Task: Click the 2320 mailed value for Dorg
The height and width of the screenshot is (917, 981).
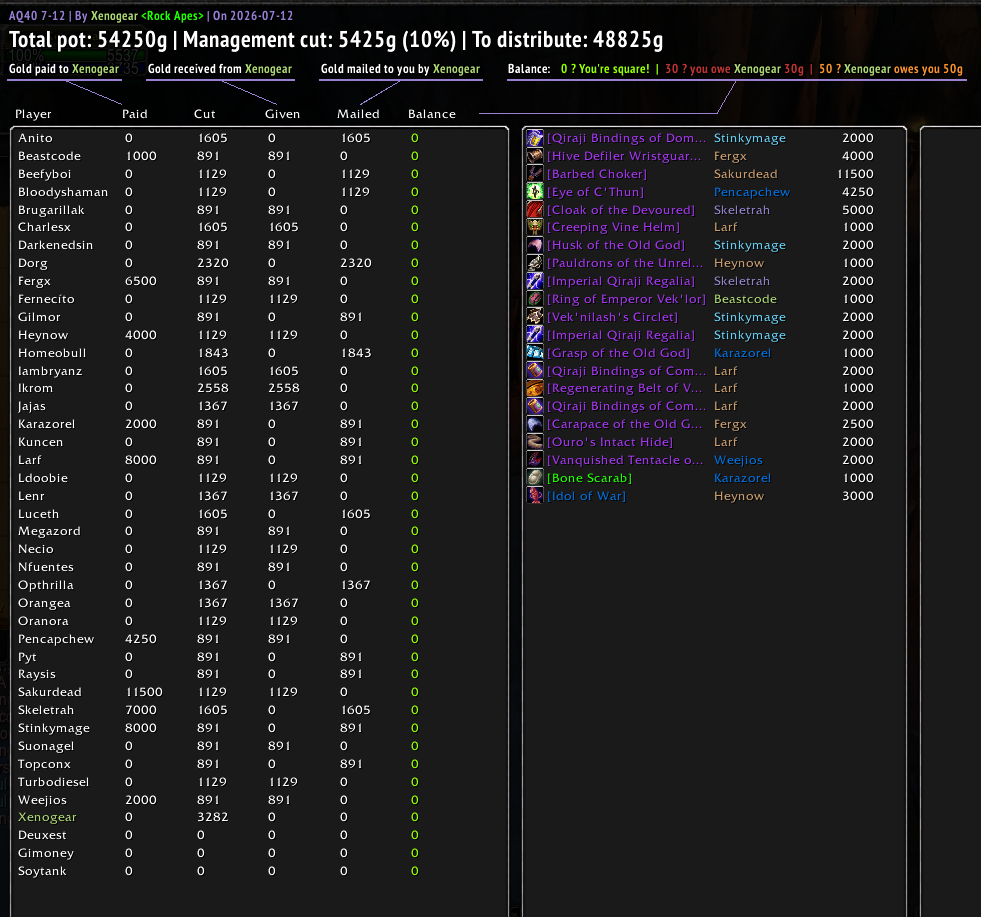Action: (355, 263)
